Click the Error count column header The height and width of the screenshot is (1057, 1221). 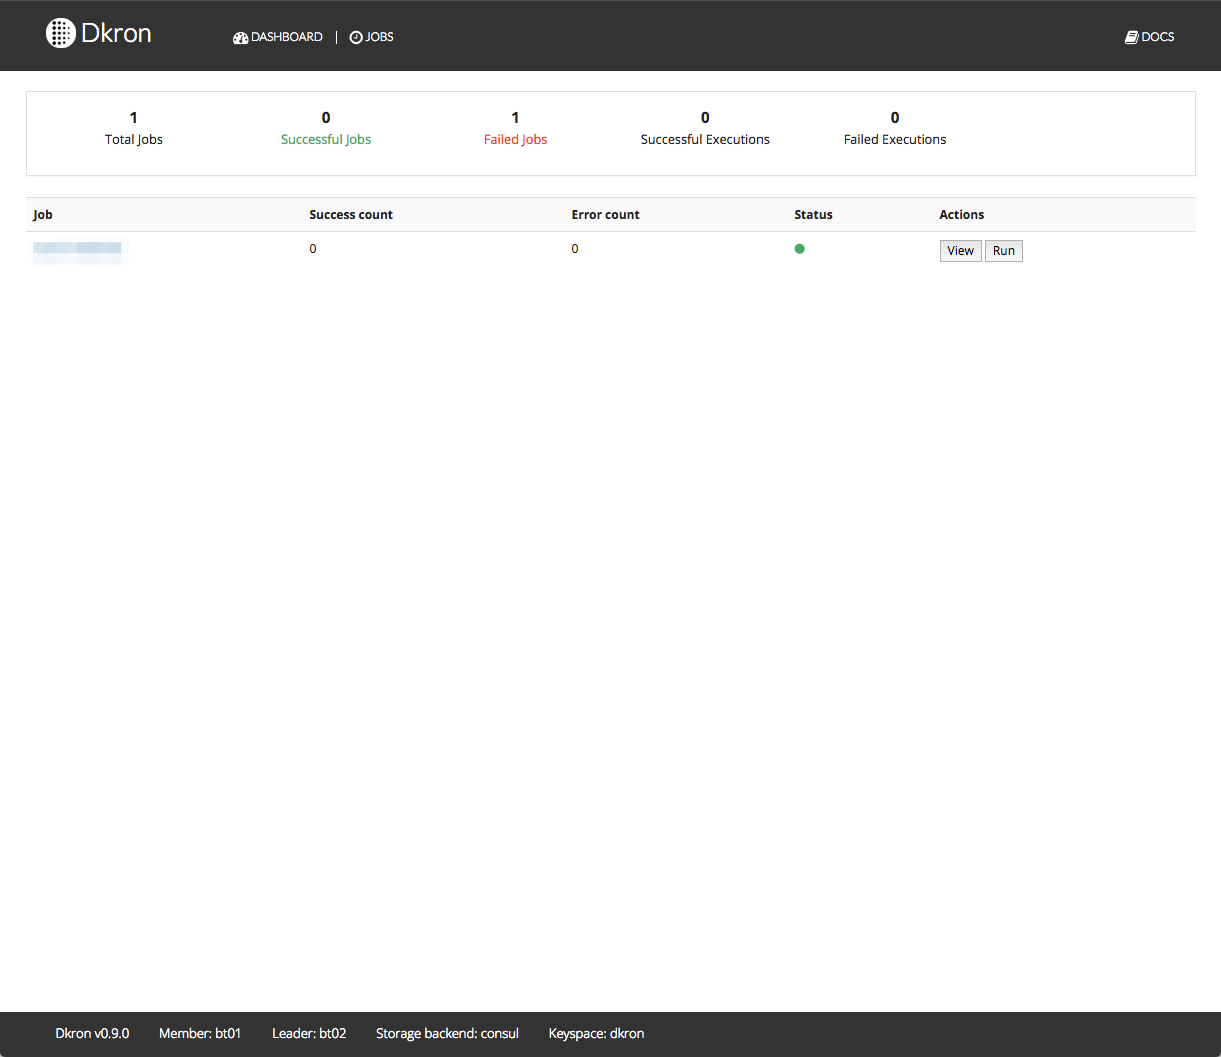coord(605,215)
